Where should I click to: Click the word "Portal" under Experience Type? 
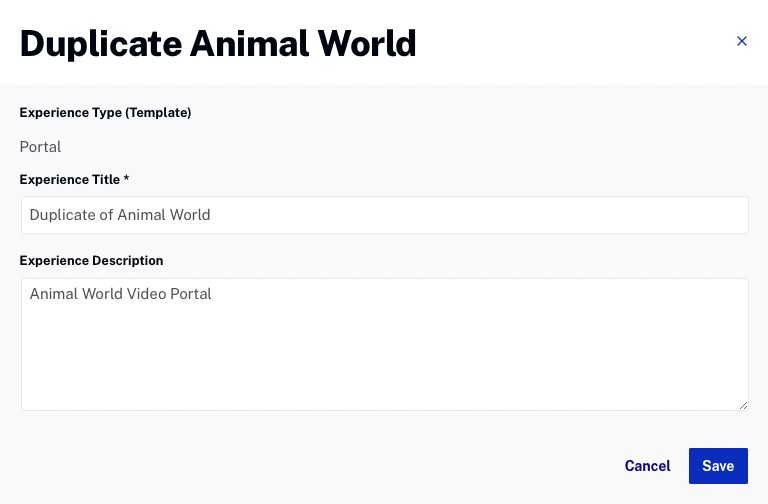coord(40,147)
